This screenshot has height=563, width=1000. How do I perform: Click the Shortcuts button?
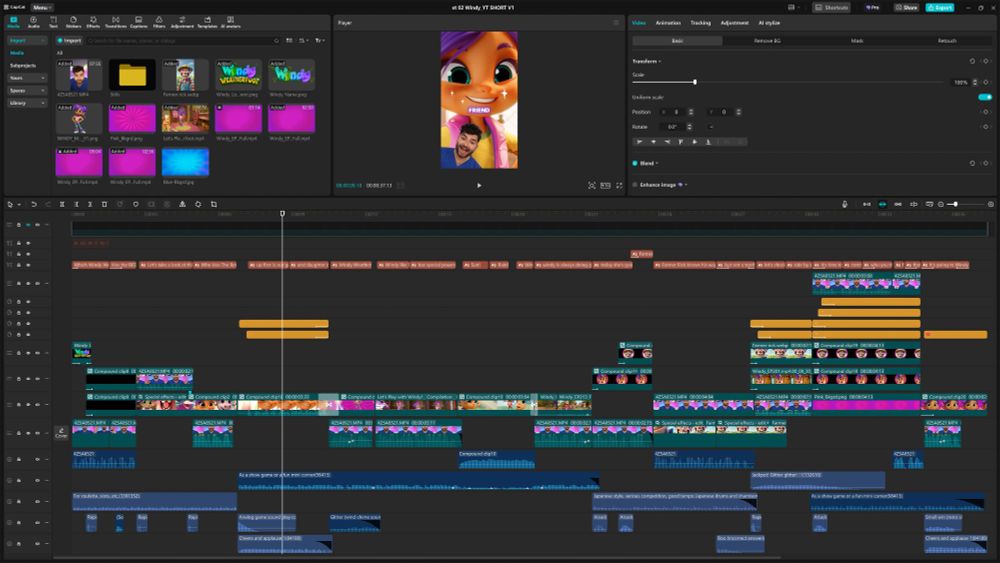(832, 7)
